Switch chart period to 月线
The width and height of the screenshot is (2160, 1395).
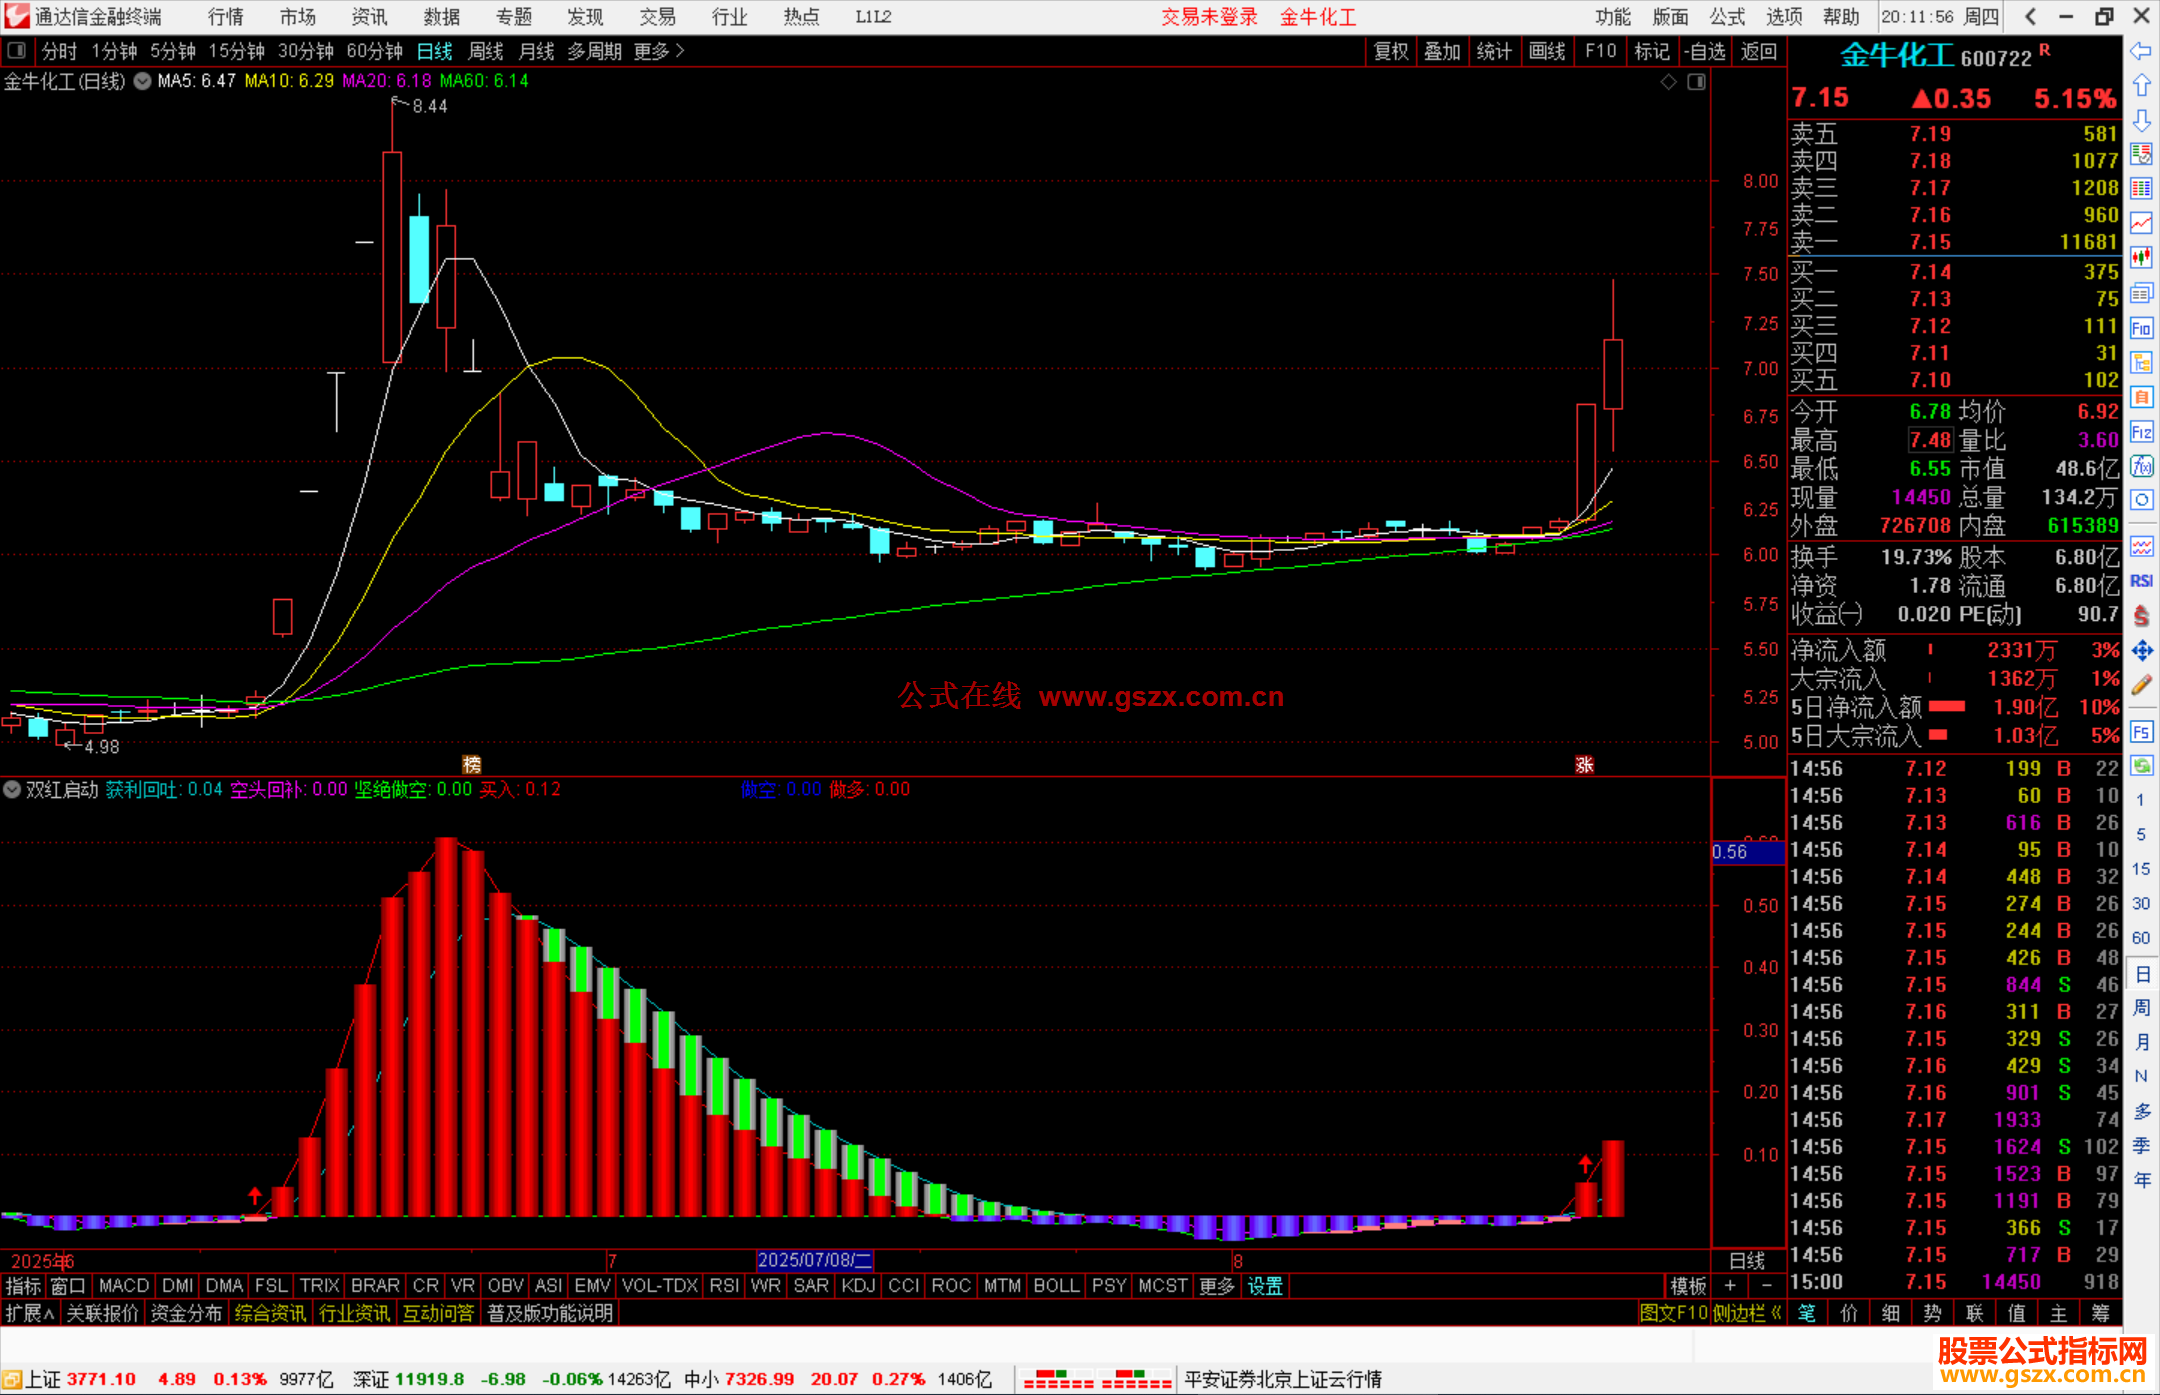pyautogui.click(x=536, y=51)
